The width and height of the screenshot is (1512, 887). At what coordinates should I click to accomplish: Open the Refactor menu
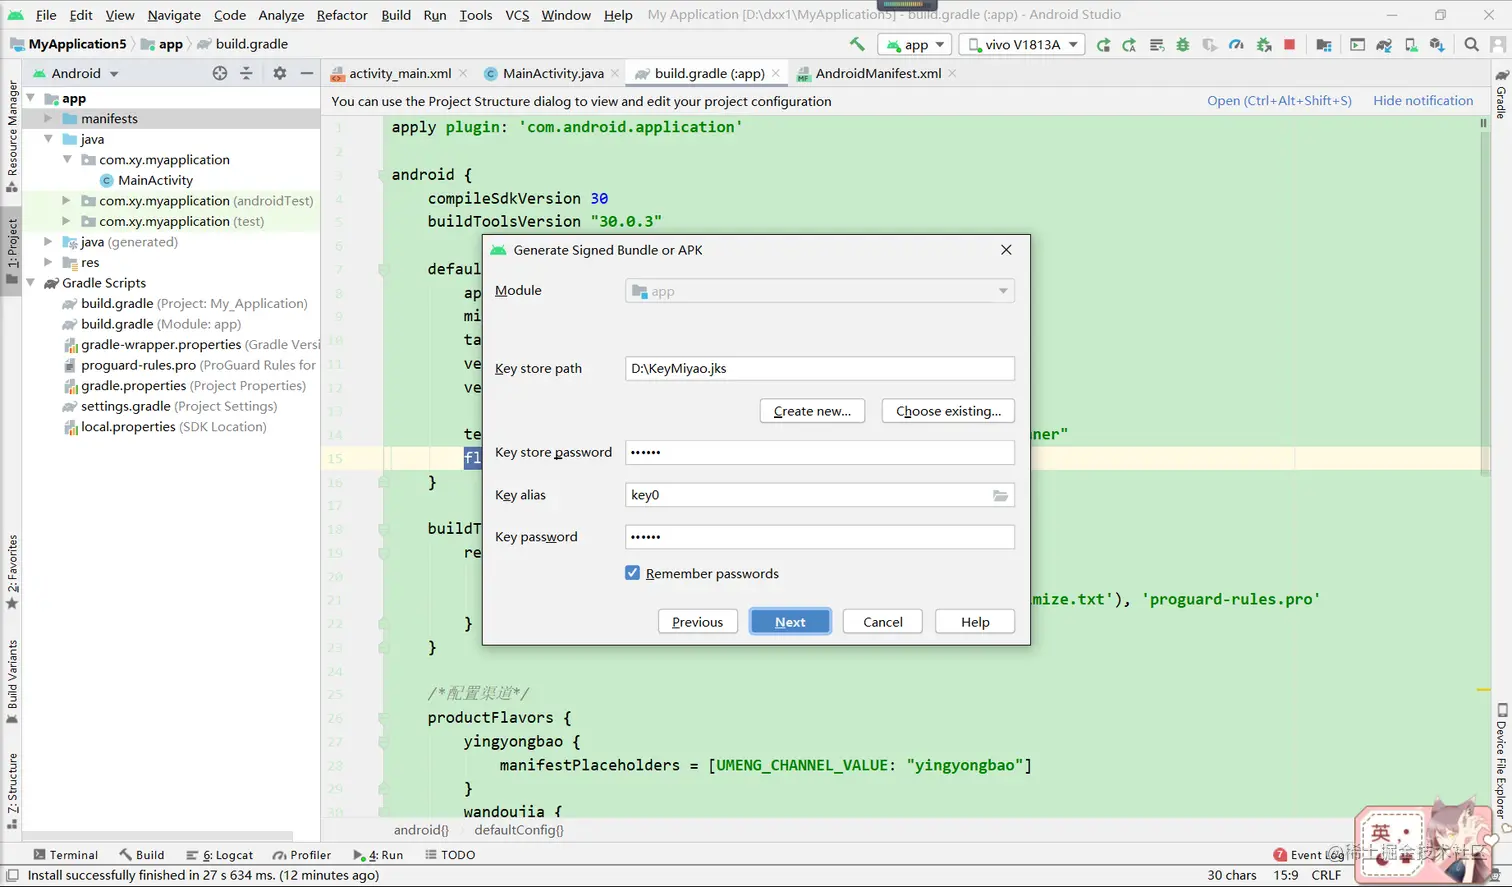coord(342,15)
